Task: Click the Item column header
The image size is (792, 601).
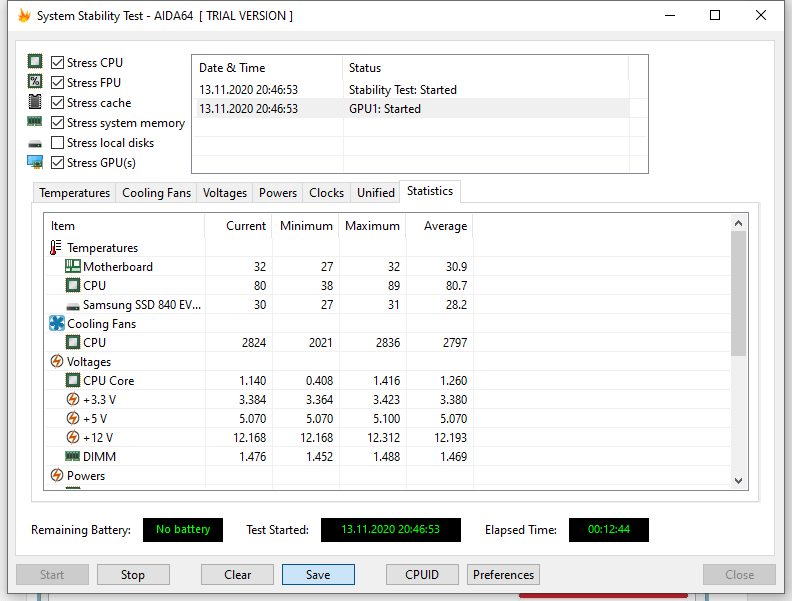Action: click(x=124, y=226)
